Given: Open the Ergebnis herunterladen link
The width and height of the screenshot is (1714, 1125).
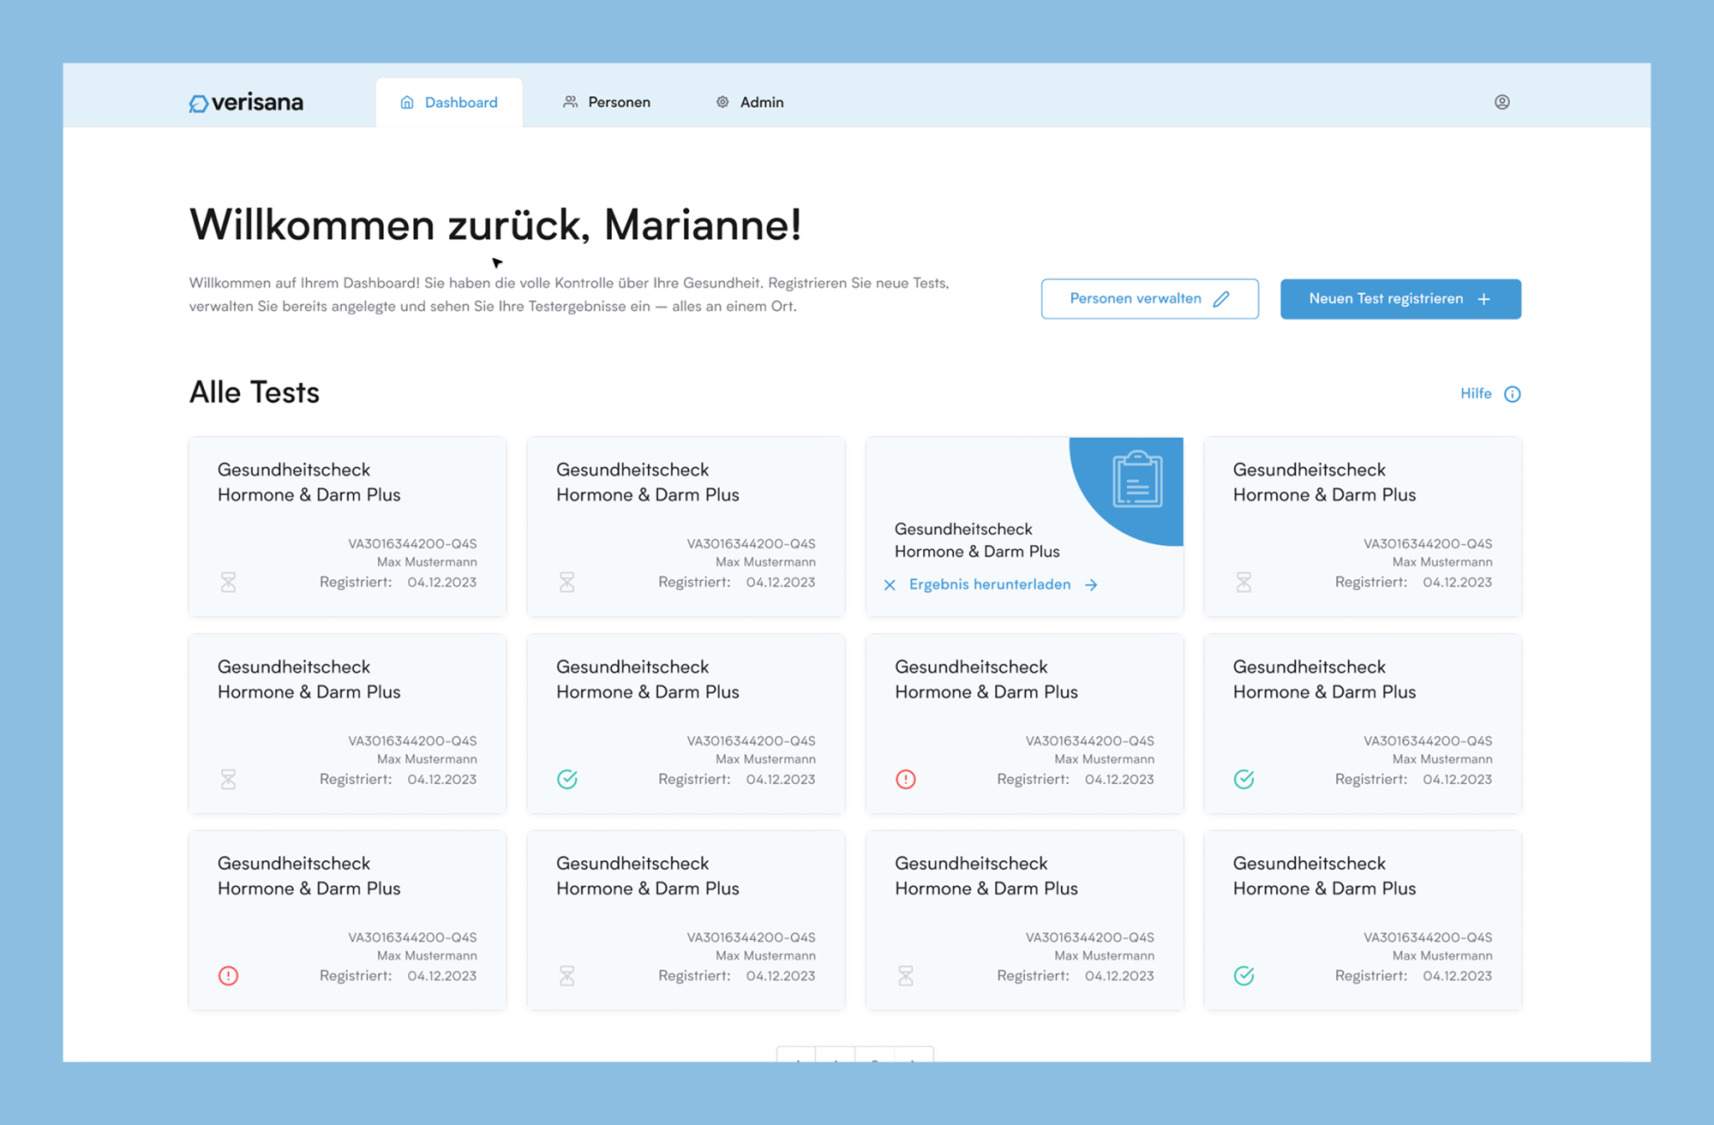Looking at the screenshot, I should 990,584.
